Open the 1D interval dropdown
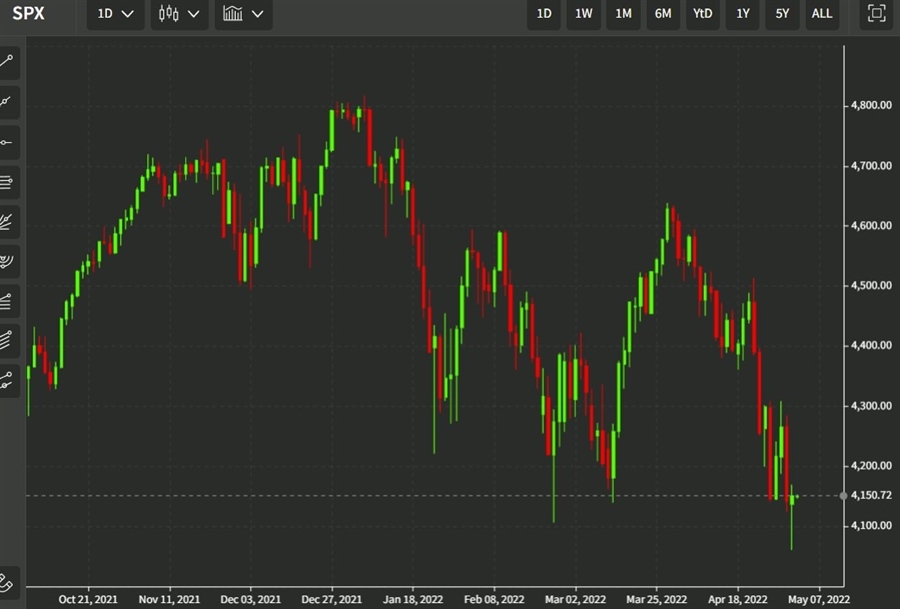 (x=115, y=13)
